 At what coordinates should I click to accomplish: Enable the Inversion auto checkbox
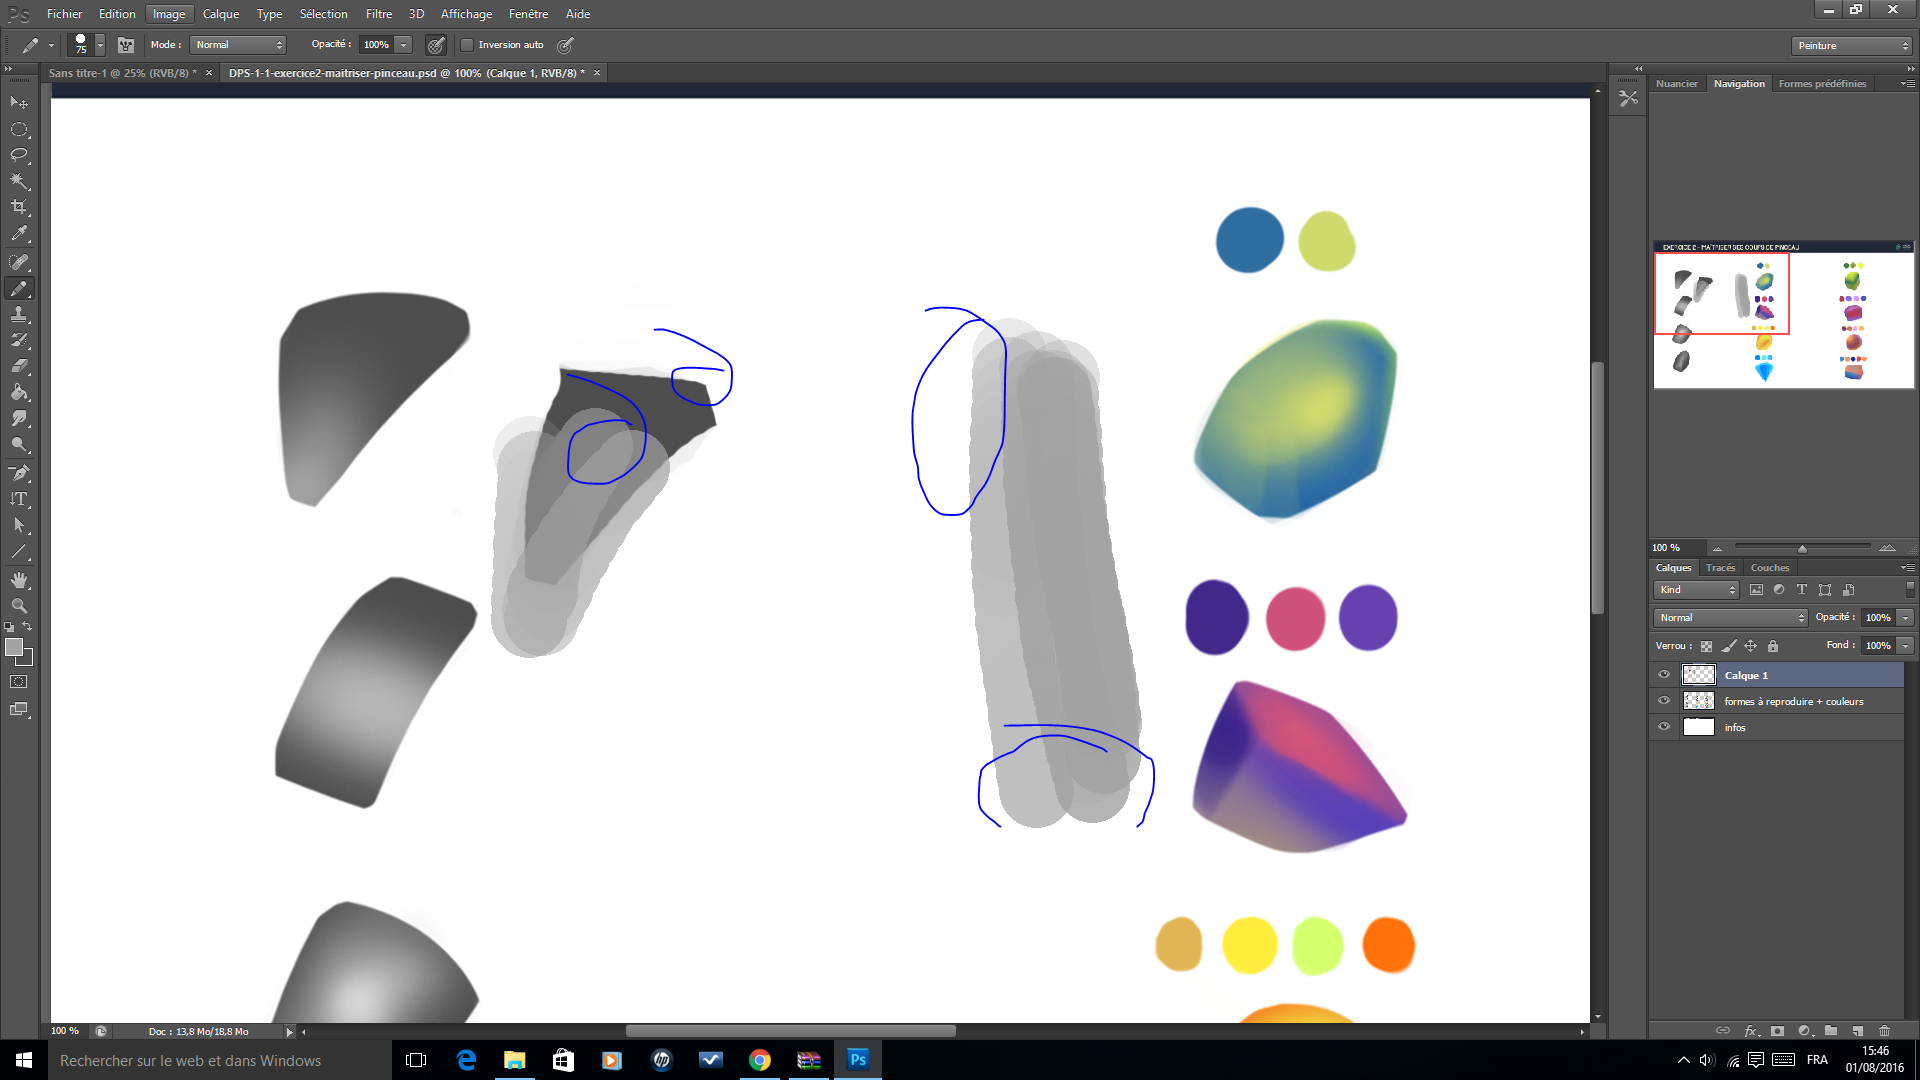(x=467, y=45)
